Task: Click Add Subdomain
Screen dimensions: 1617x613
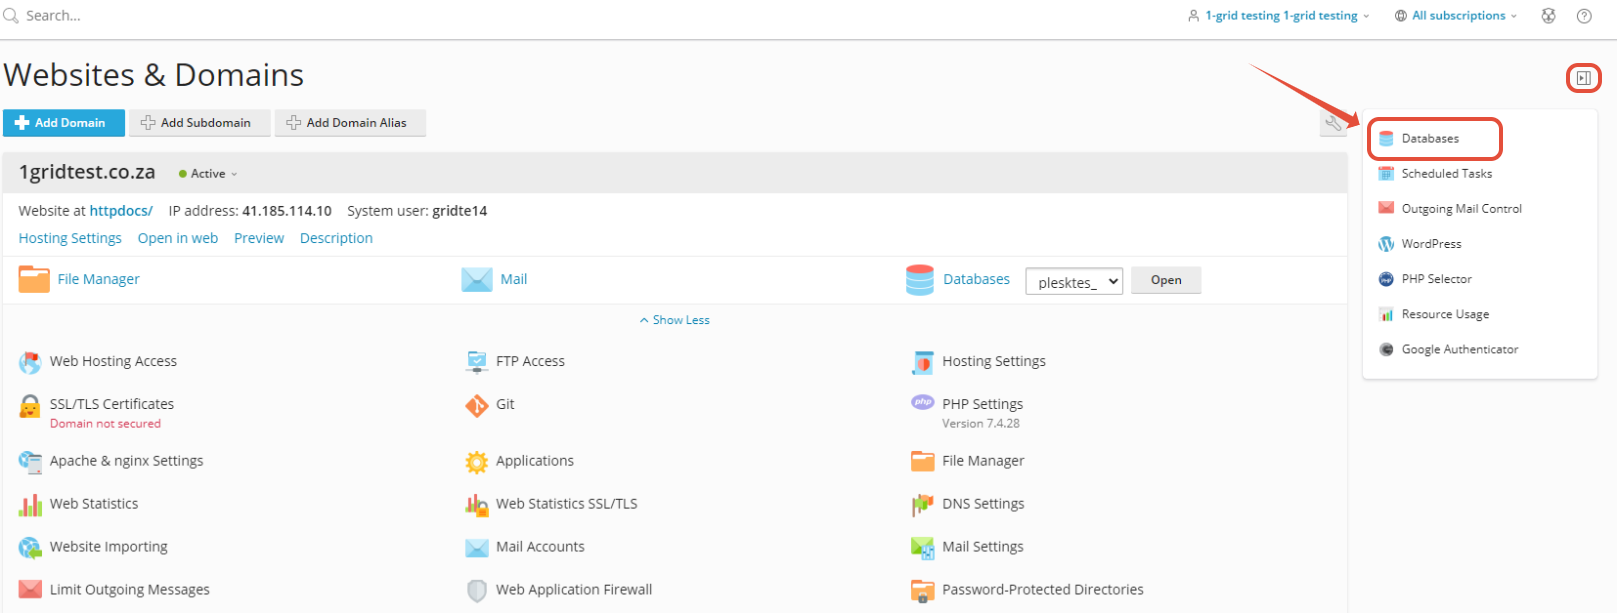Action: 200,123
